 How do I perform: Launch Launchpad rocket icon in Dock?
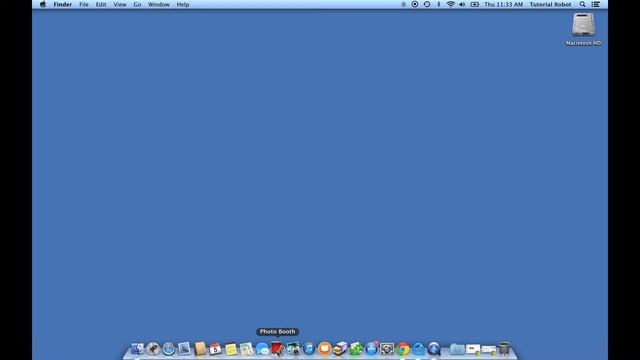tap(153, 349)
